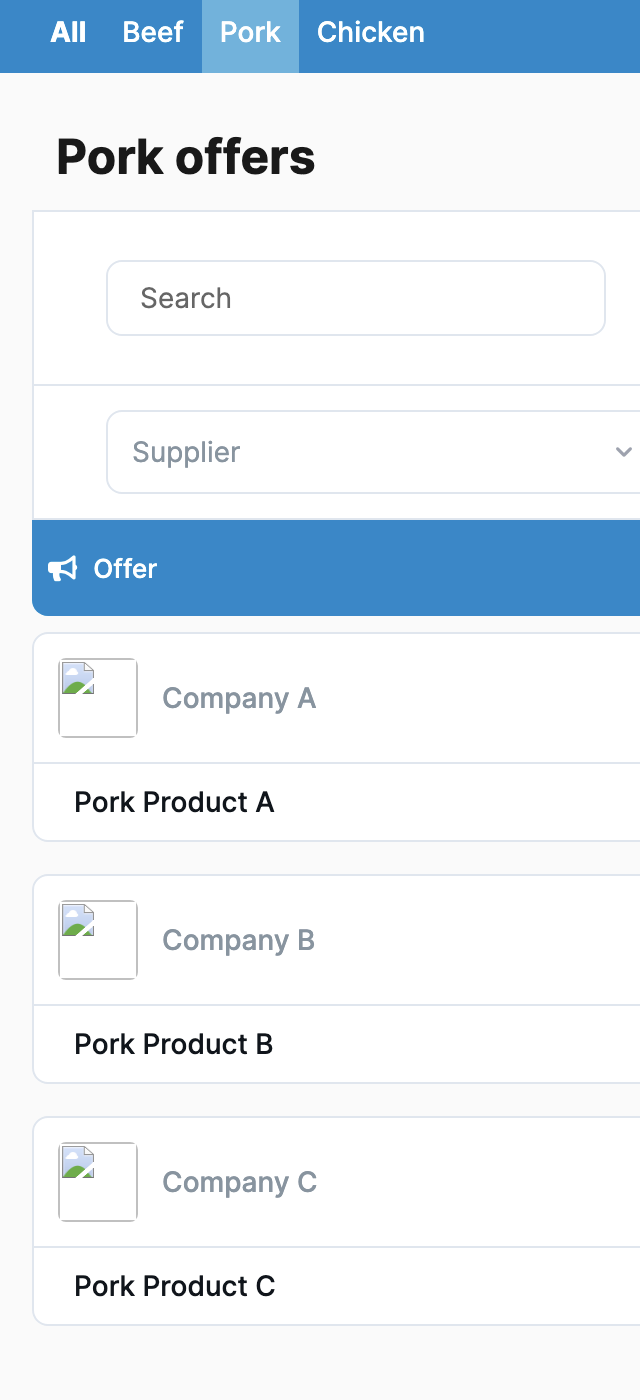Screen dimensions: 640x1400
Task: Select the Pork tab
Action: point(250,32)
